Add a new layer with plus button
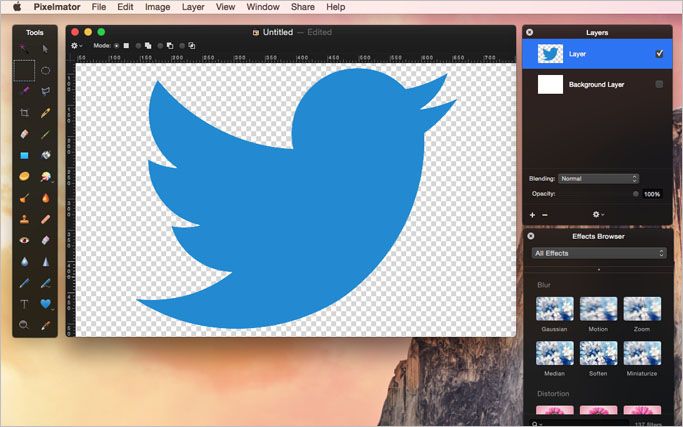This screenshot has height=427, width=683. coord(532,215)
